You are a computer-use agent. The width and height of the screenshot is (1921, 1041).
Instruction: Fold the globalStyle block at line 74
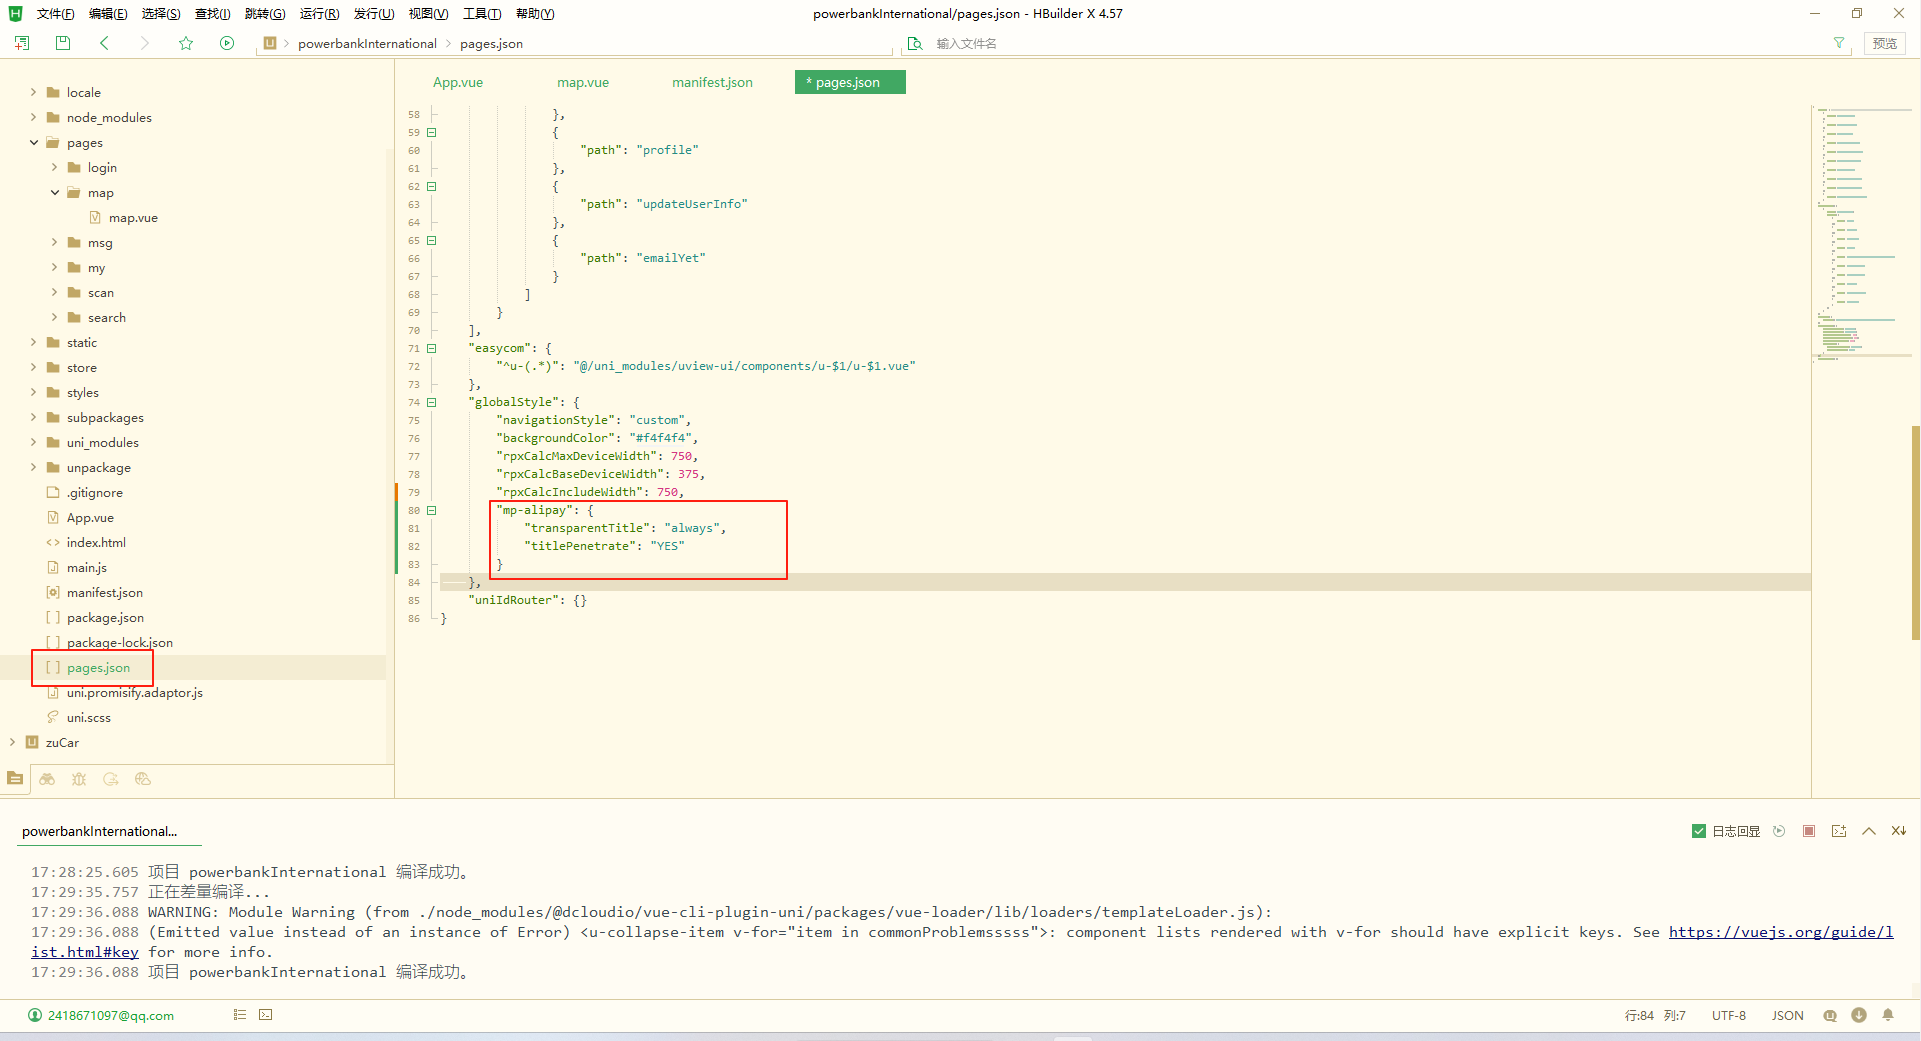pyautogui.click(x=432, y=402)
